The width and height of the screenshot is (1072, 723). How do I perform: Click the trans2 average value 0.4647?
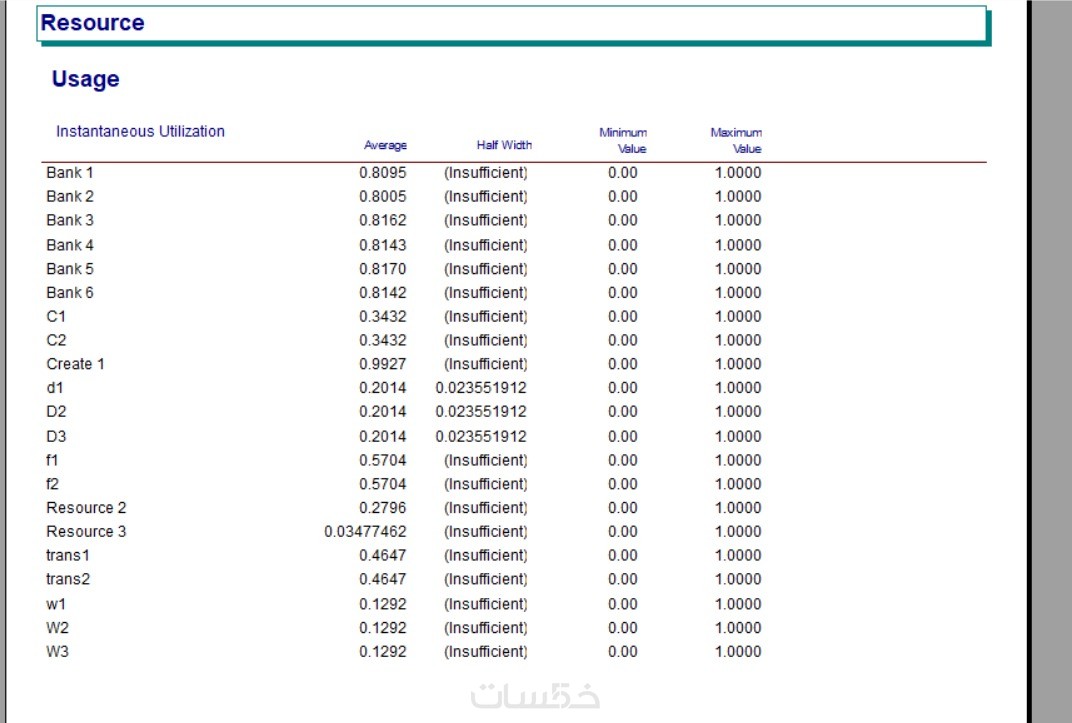pyautogui.click(x=383, y=579)
